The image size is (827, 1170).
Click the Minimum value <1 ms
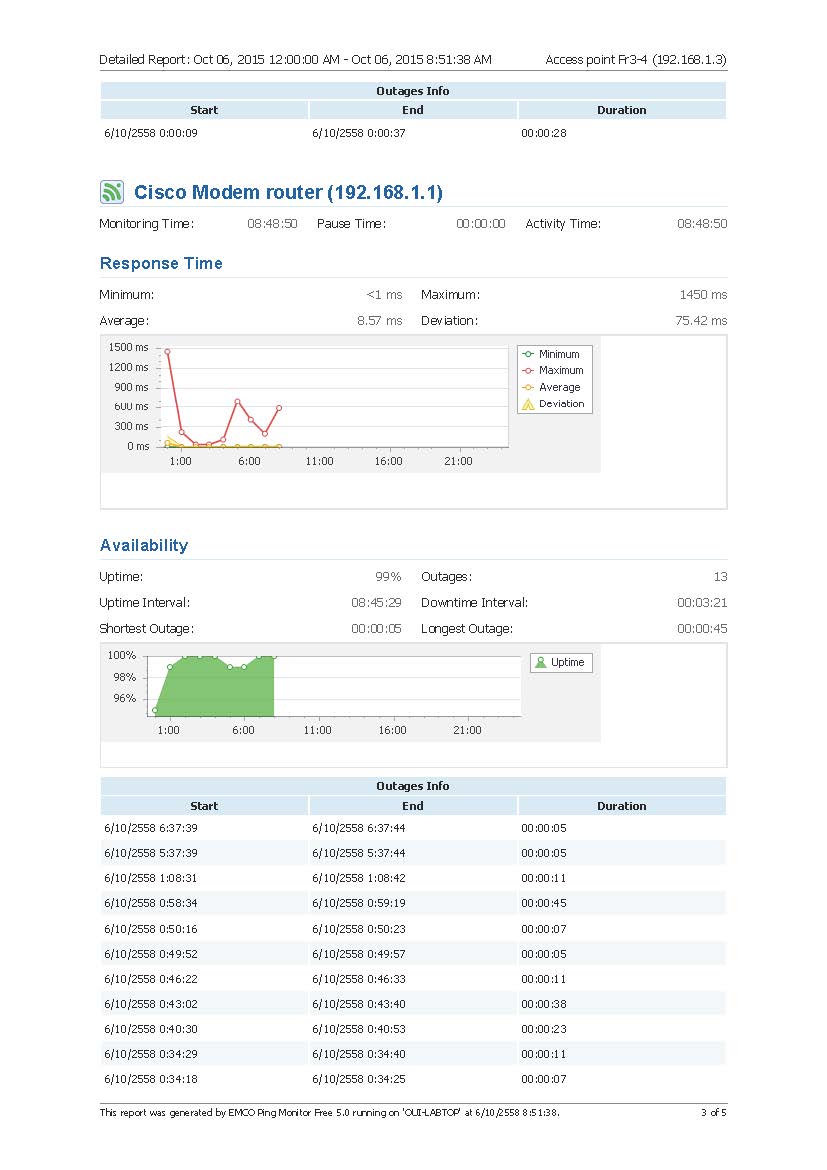pyautogui.click(x=384, y=295)
